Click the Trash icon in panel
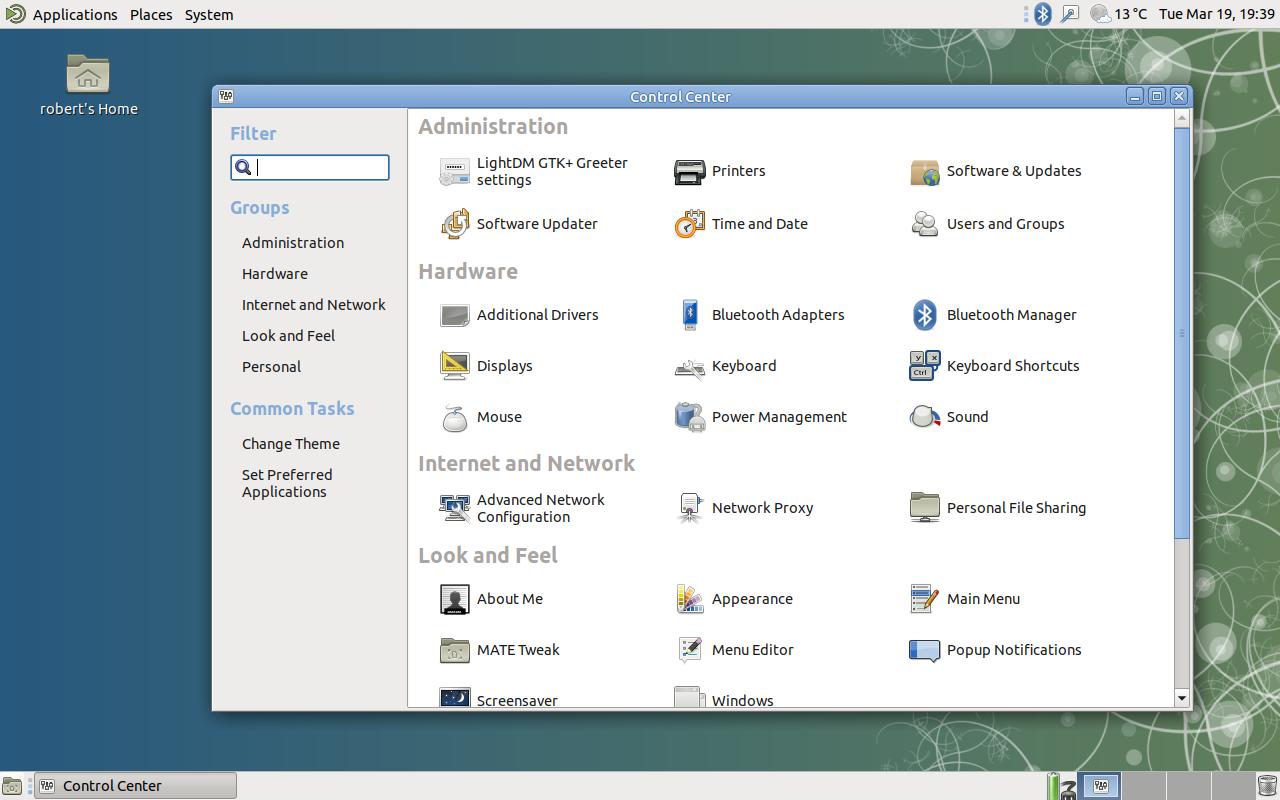Image resolution: width=1280 pixels, height=800 pixels. 1267,786
